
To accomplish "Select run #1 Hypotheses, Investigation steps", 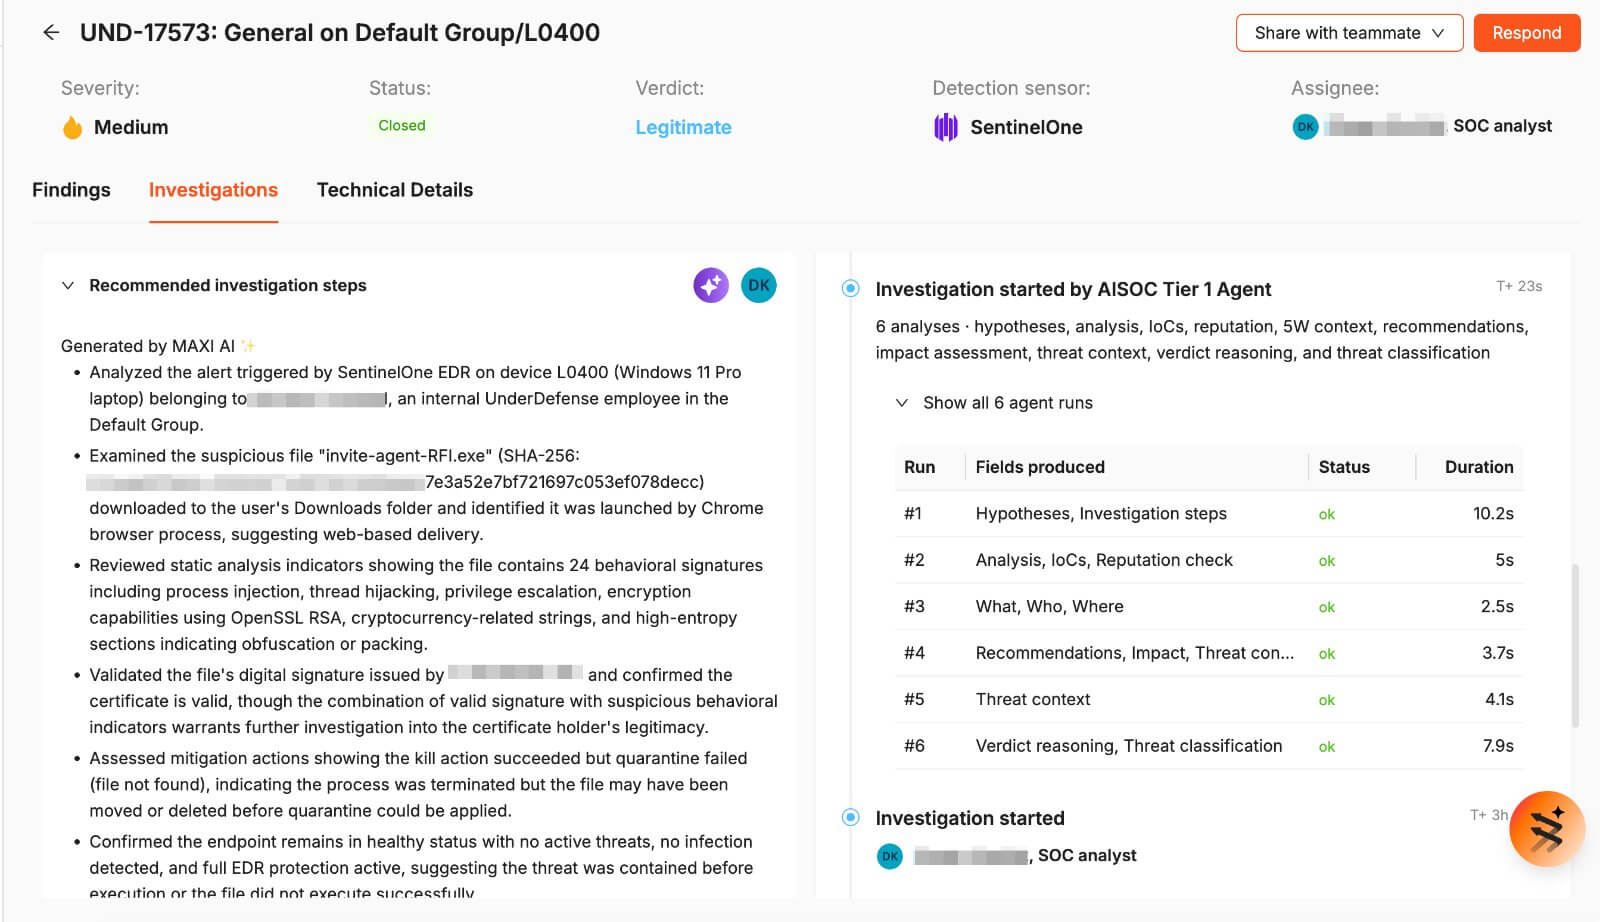I will [1208, 514].
